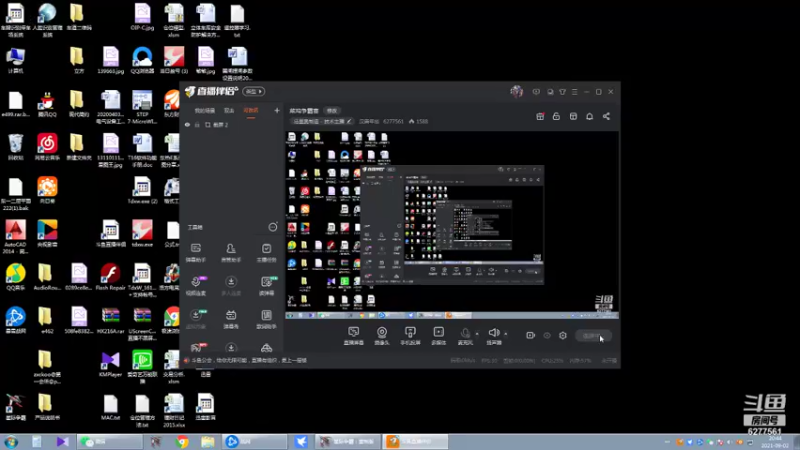
Task: Click the start streaming button
Action: (593, 336)
